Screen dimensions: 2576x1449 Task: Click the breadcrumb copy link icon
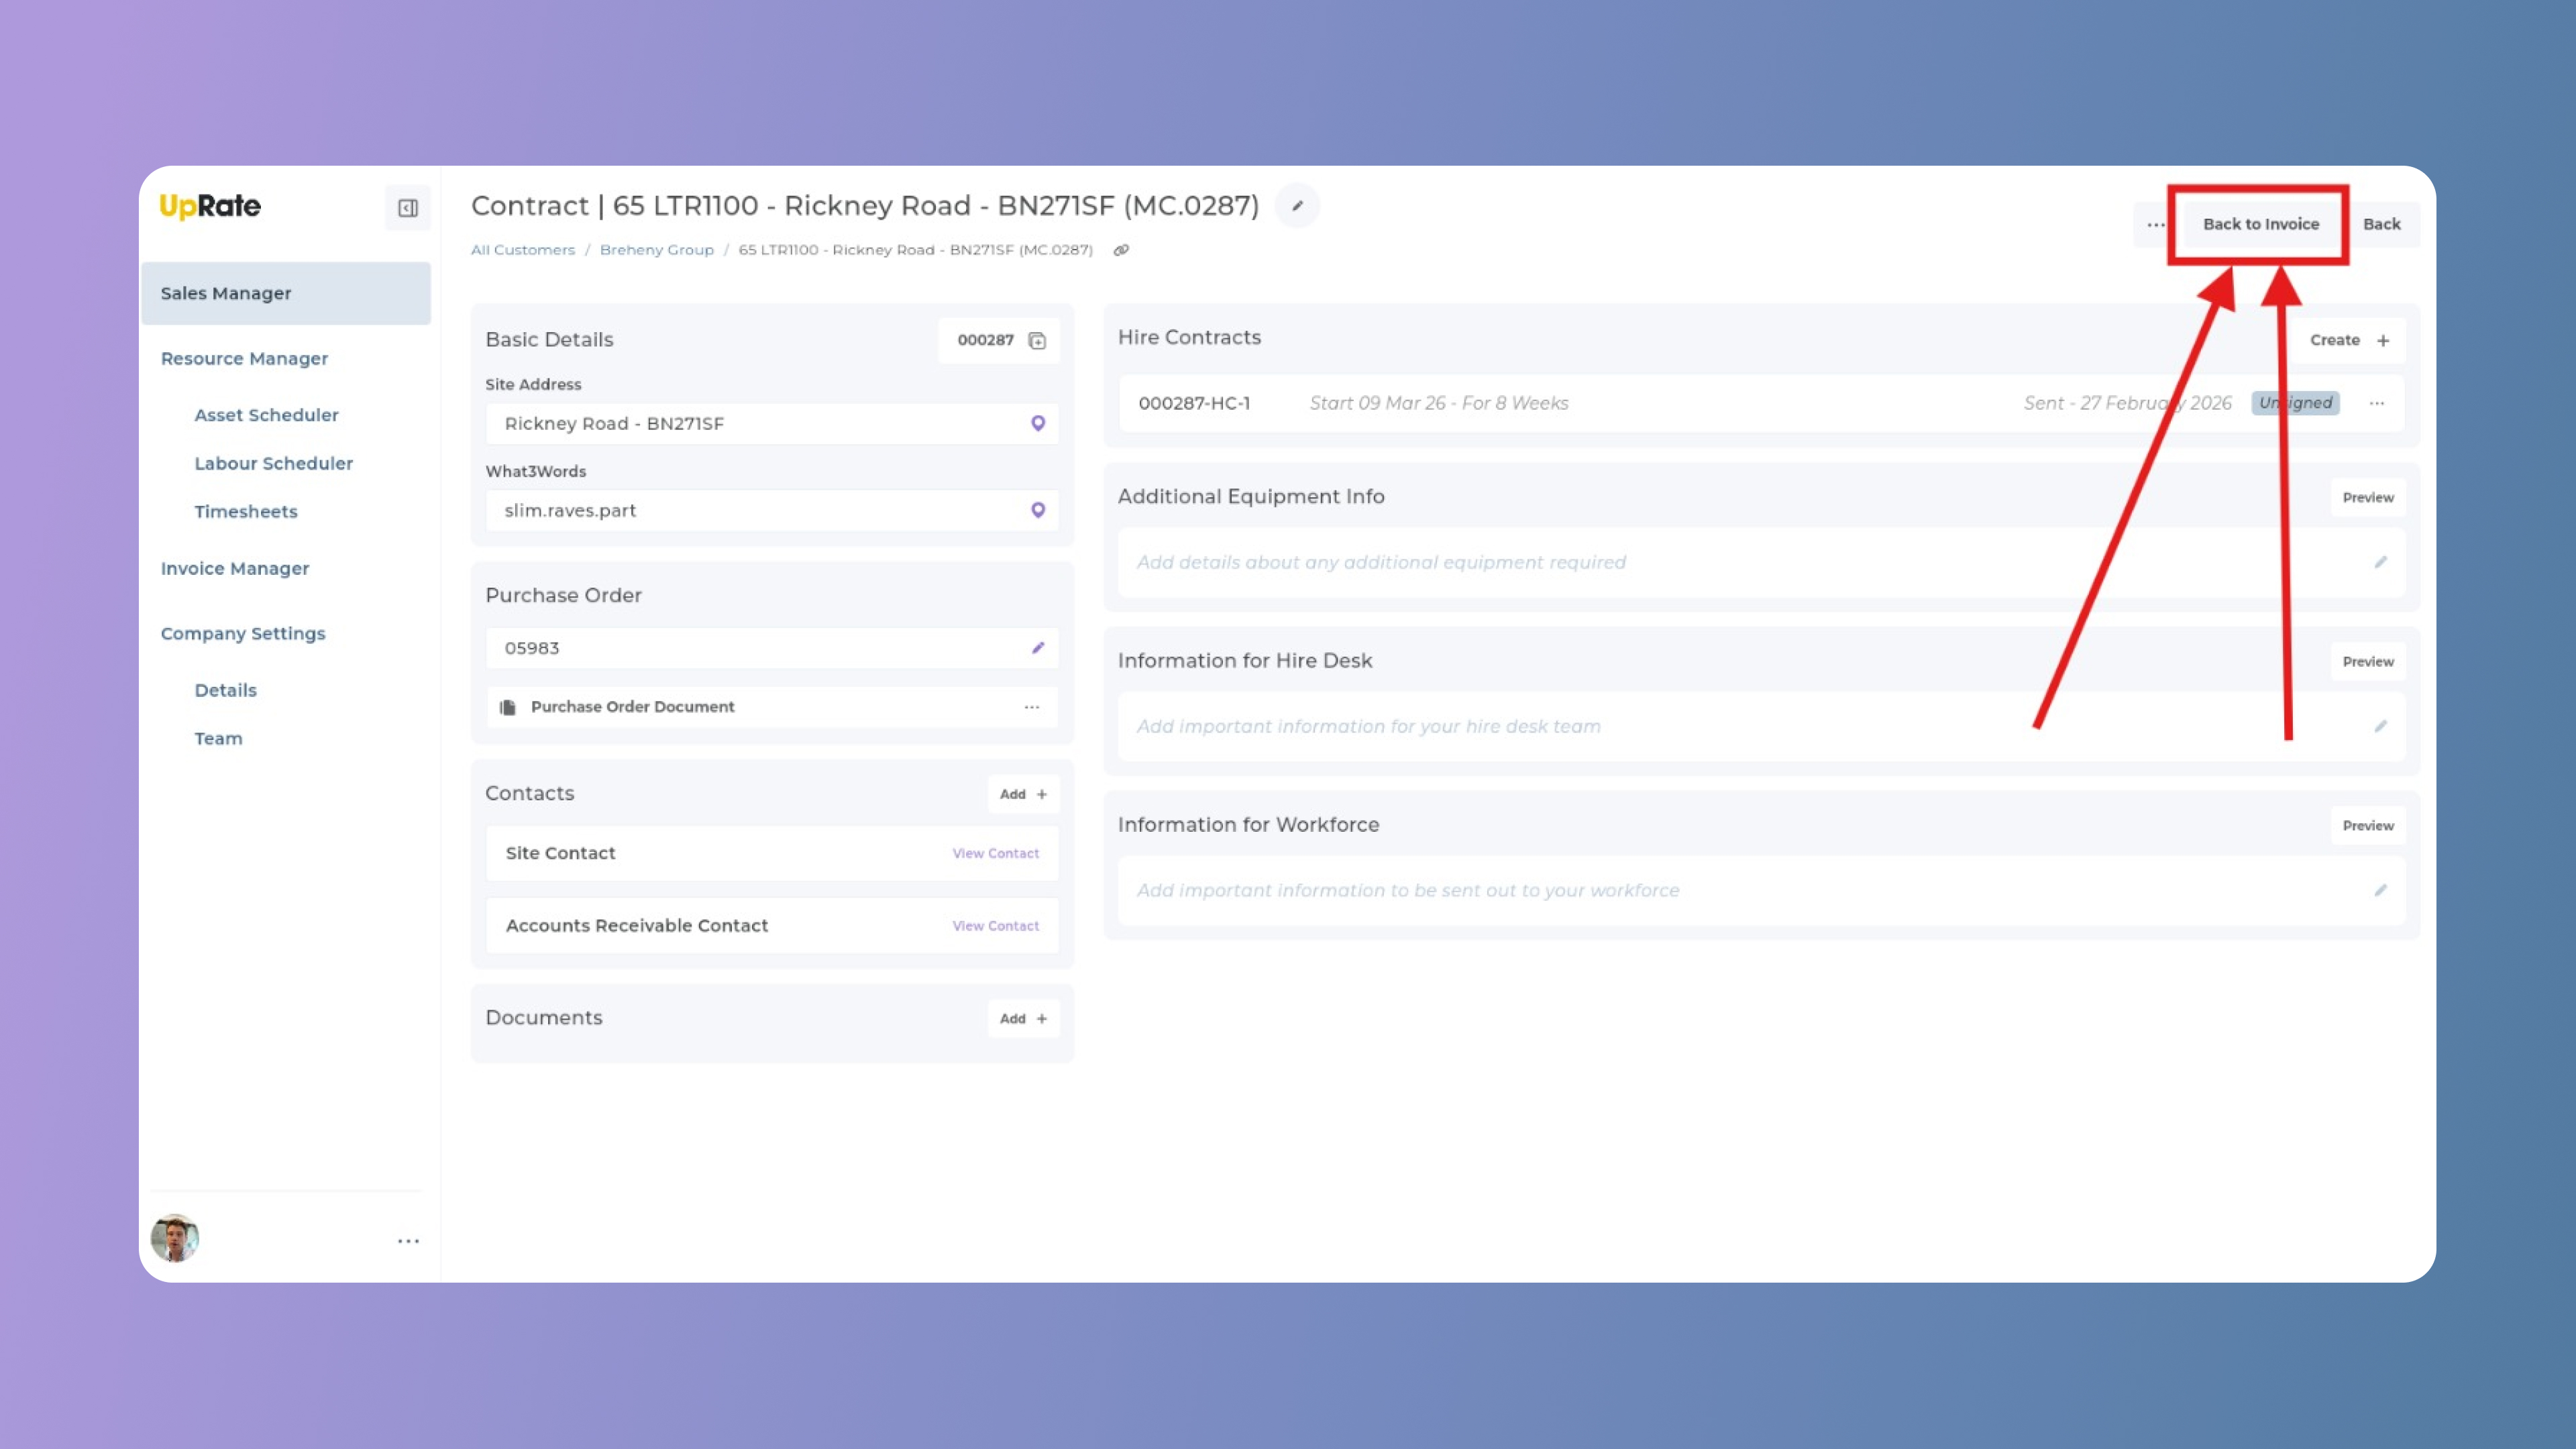tap(1121, 250)
